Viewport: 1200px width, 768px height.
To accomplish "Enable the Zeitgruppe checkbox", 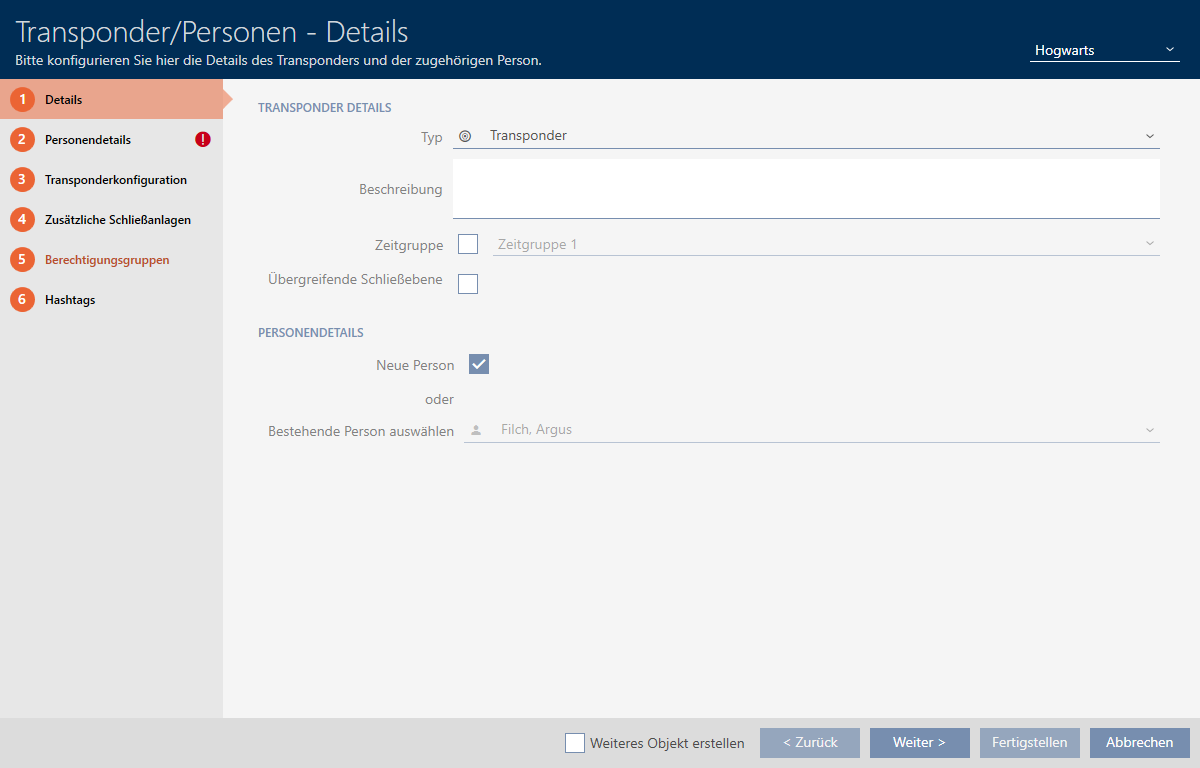I will pyautogui.click(x=467, y=244).
